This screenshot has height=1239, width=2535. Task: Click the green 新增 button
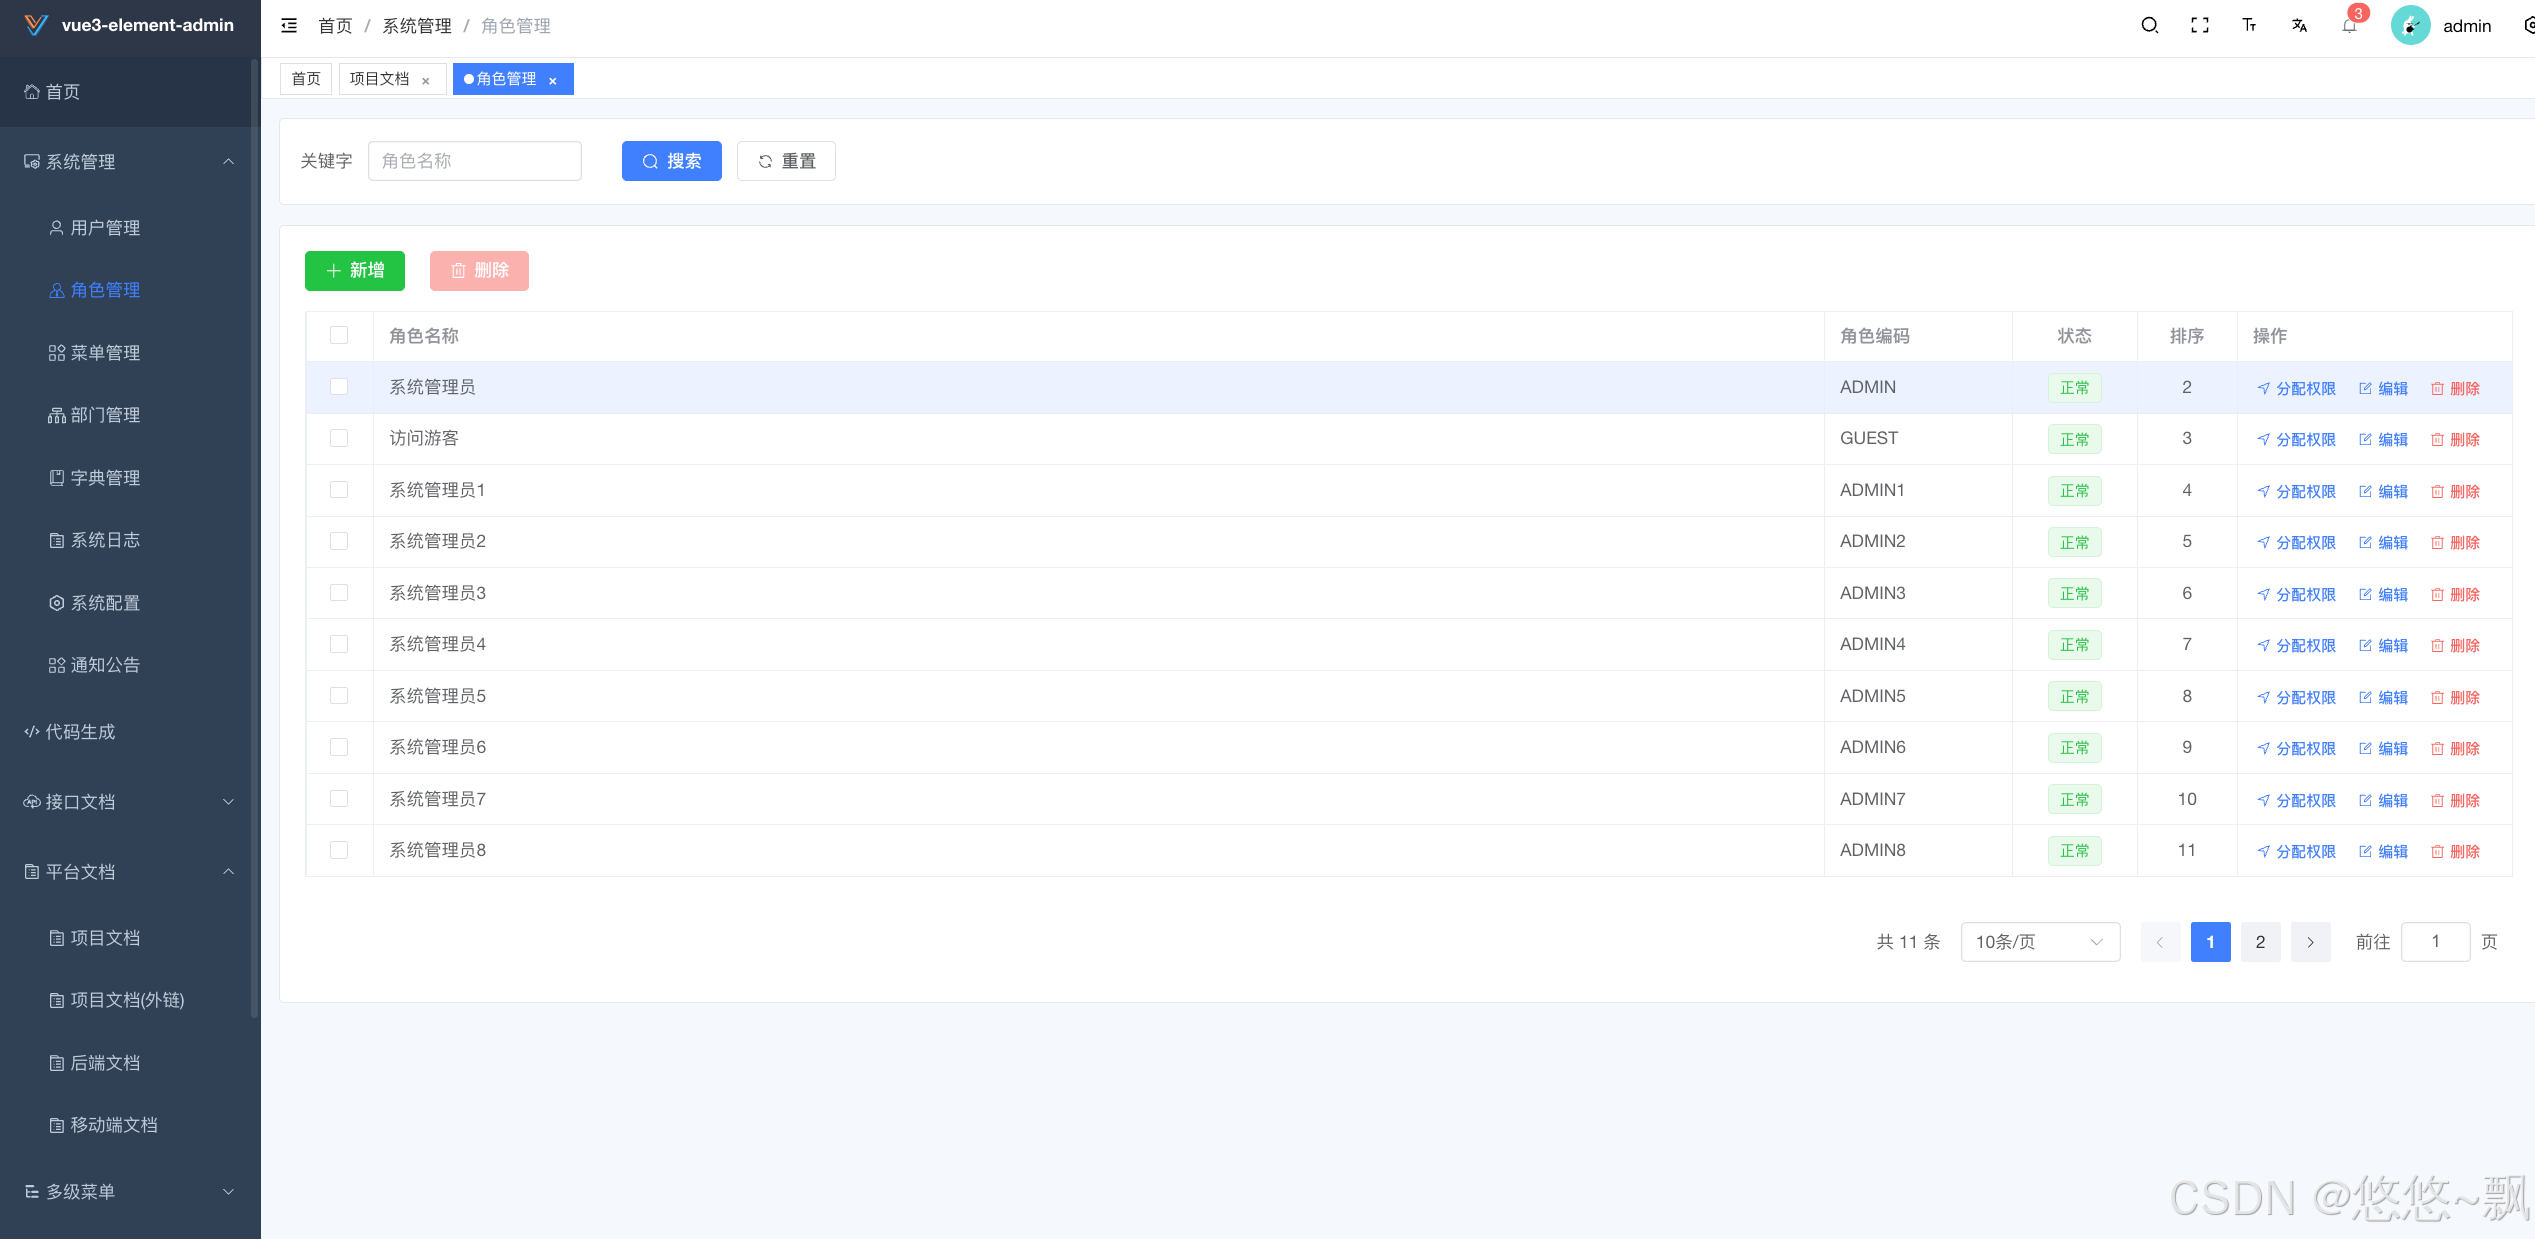[355, 271]
